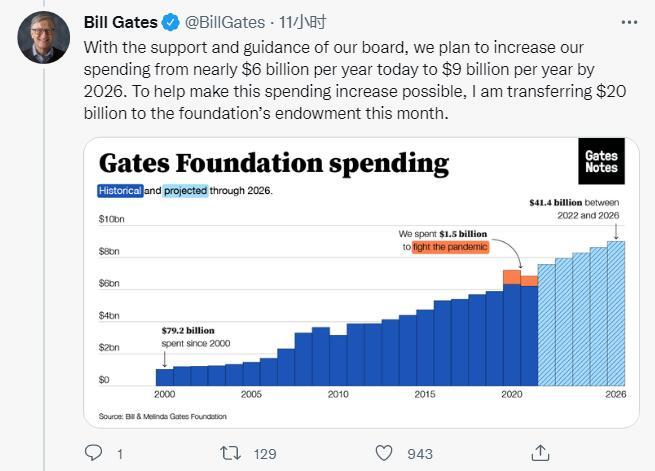Open the Gates Foundation spending chart title
The width and height of the screenshot is (655, 471).
[273, 163]
